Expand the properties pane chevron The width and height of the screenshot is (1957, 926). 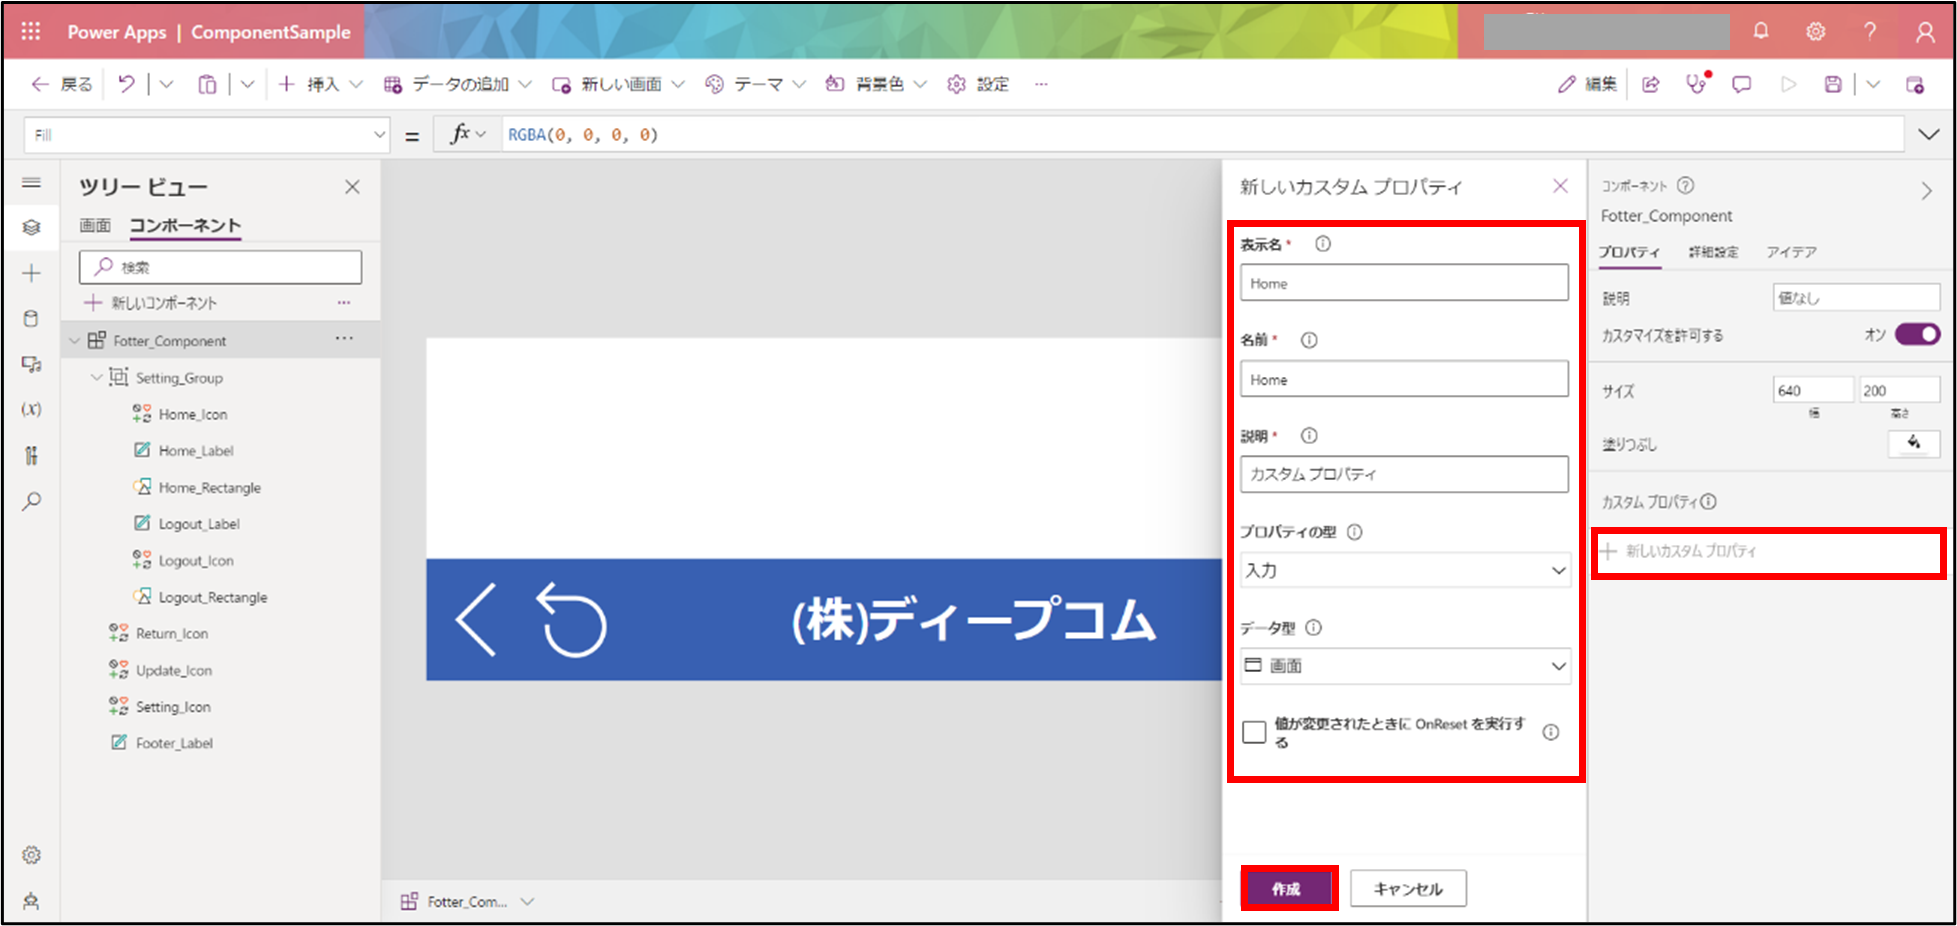coord(1926,191)
